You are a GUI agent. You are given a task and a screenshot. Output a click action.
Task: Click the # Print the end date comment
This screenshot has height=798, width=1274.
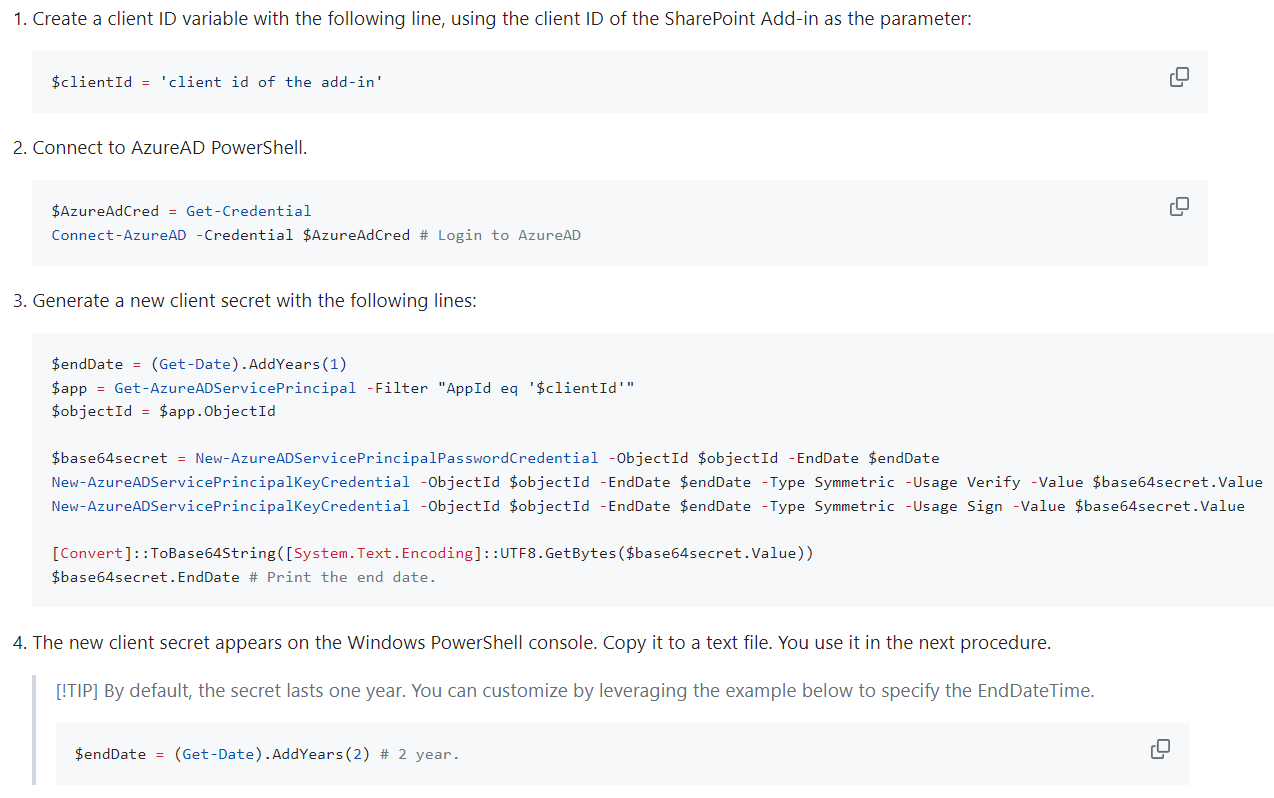(335, 576)
